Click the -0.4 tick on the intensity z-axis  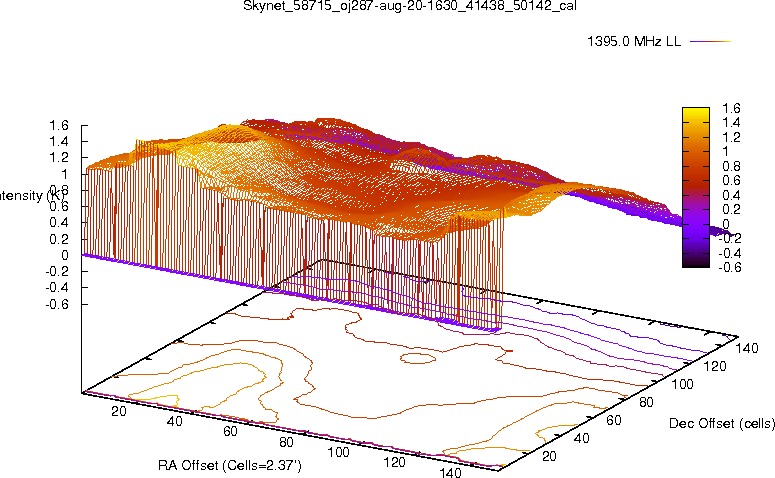57,287
